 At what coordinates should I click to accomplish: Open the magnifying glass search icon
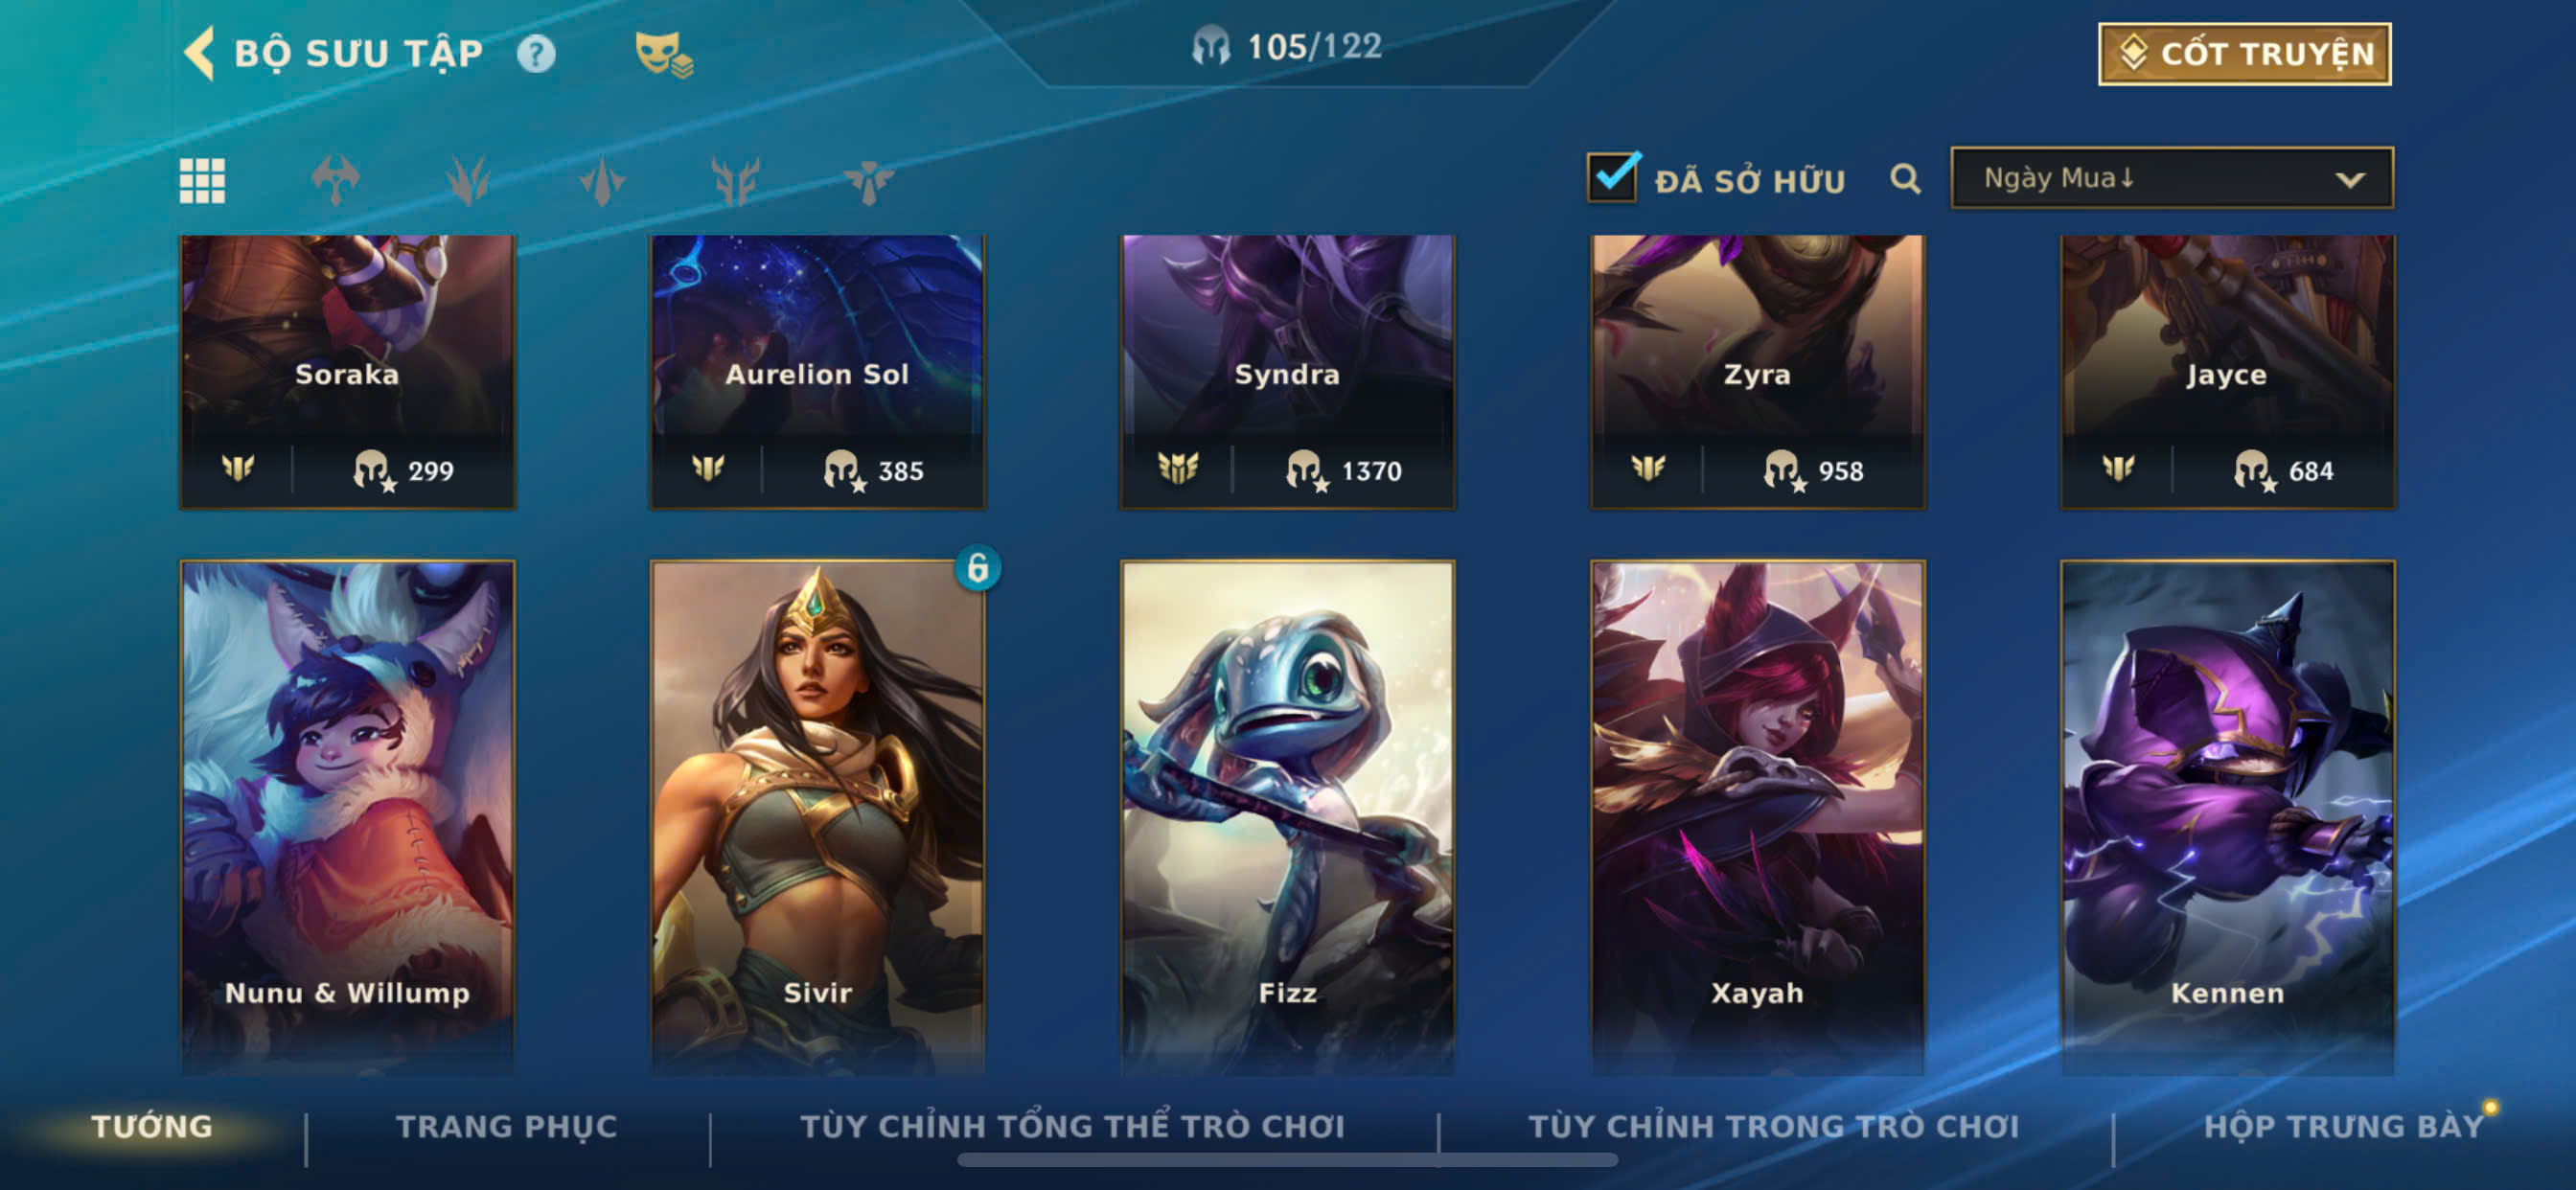coord(1905,180)
